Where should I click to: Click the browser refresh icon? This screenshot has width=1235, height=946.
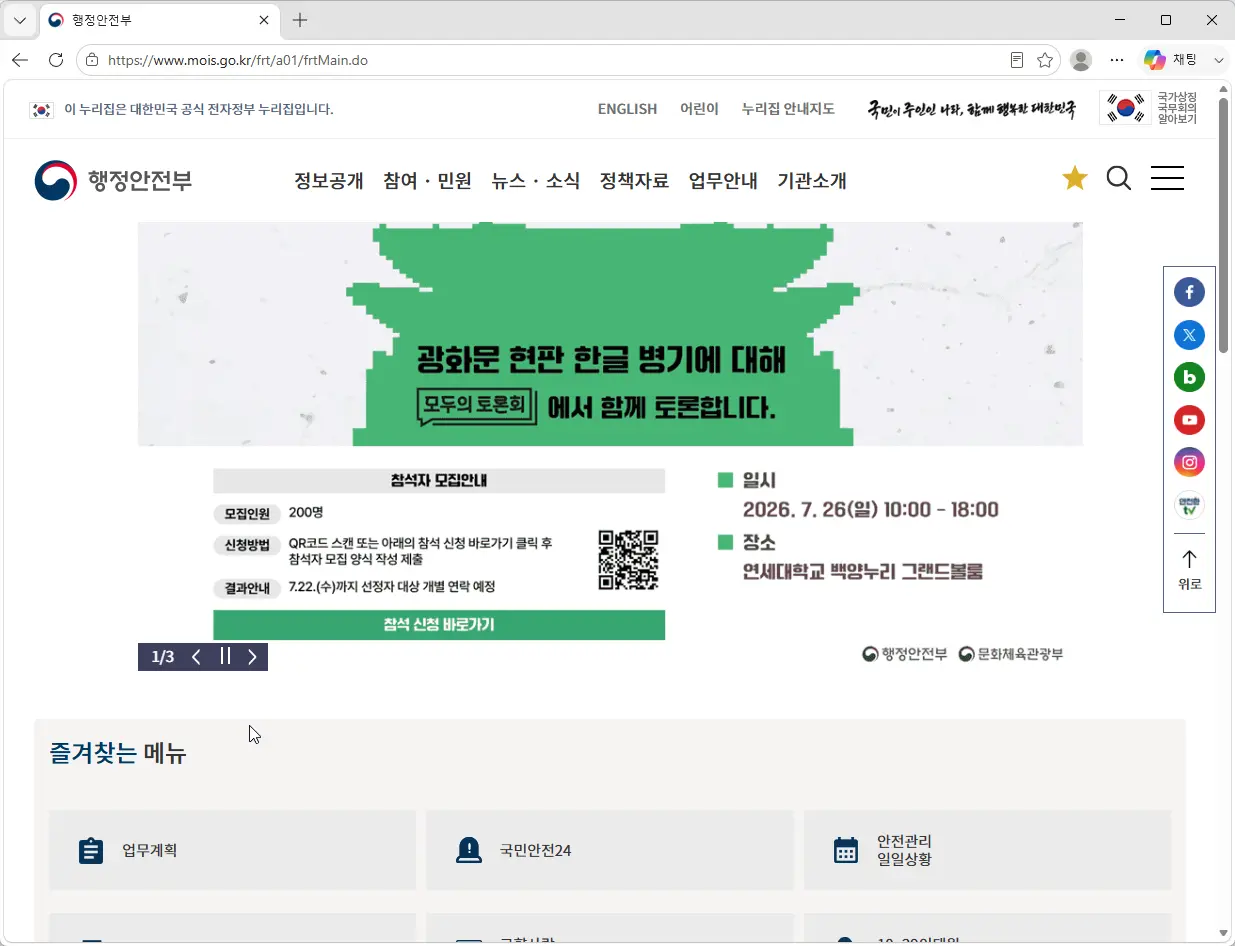pos(56,60)
